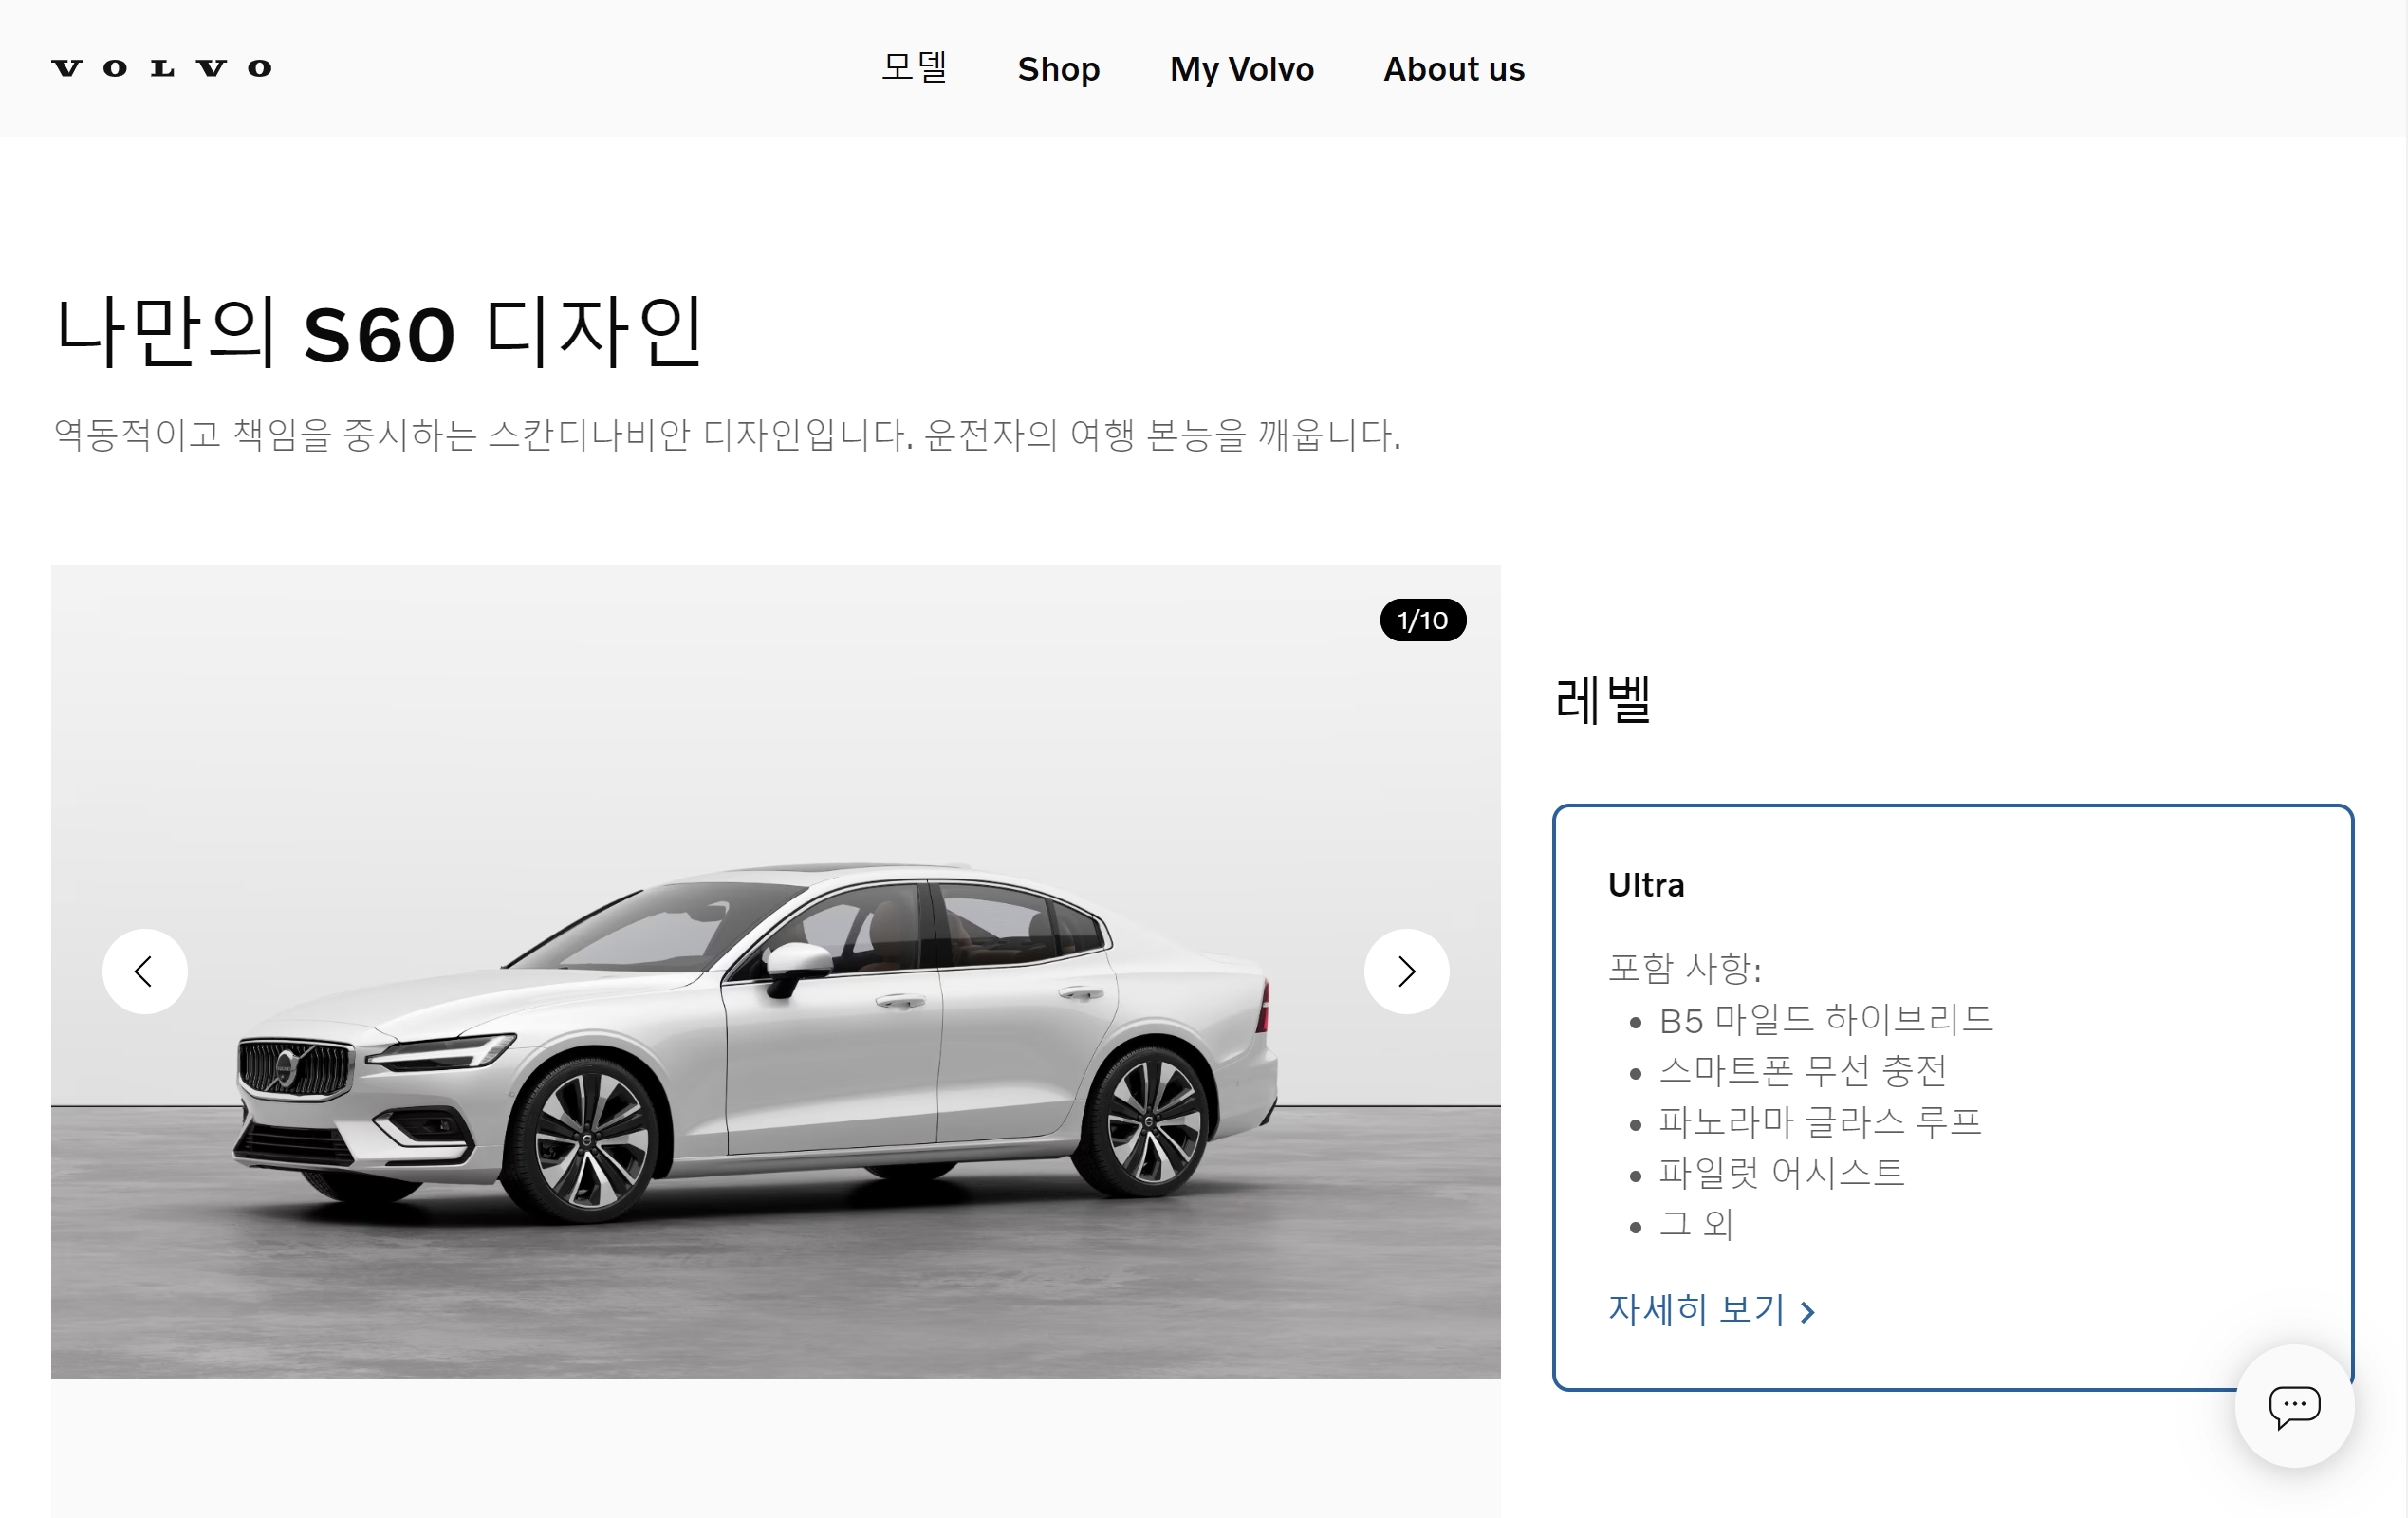Click the 나만의 S60 디자인 page heading

(x=379, y=333)
